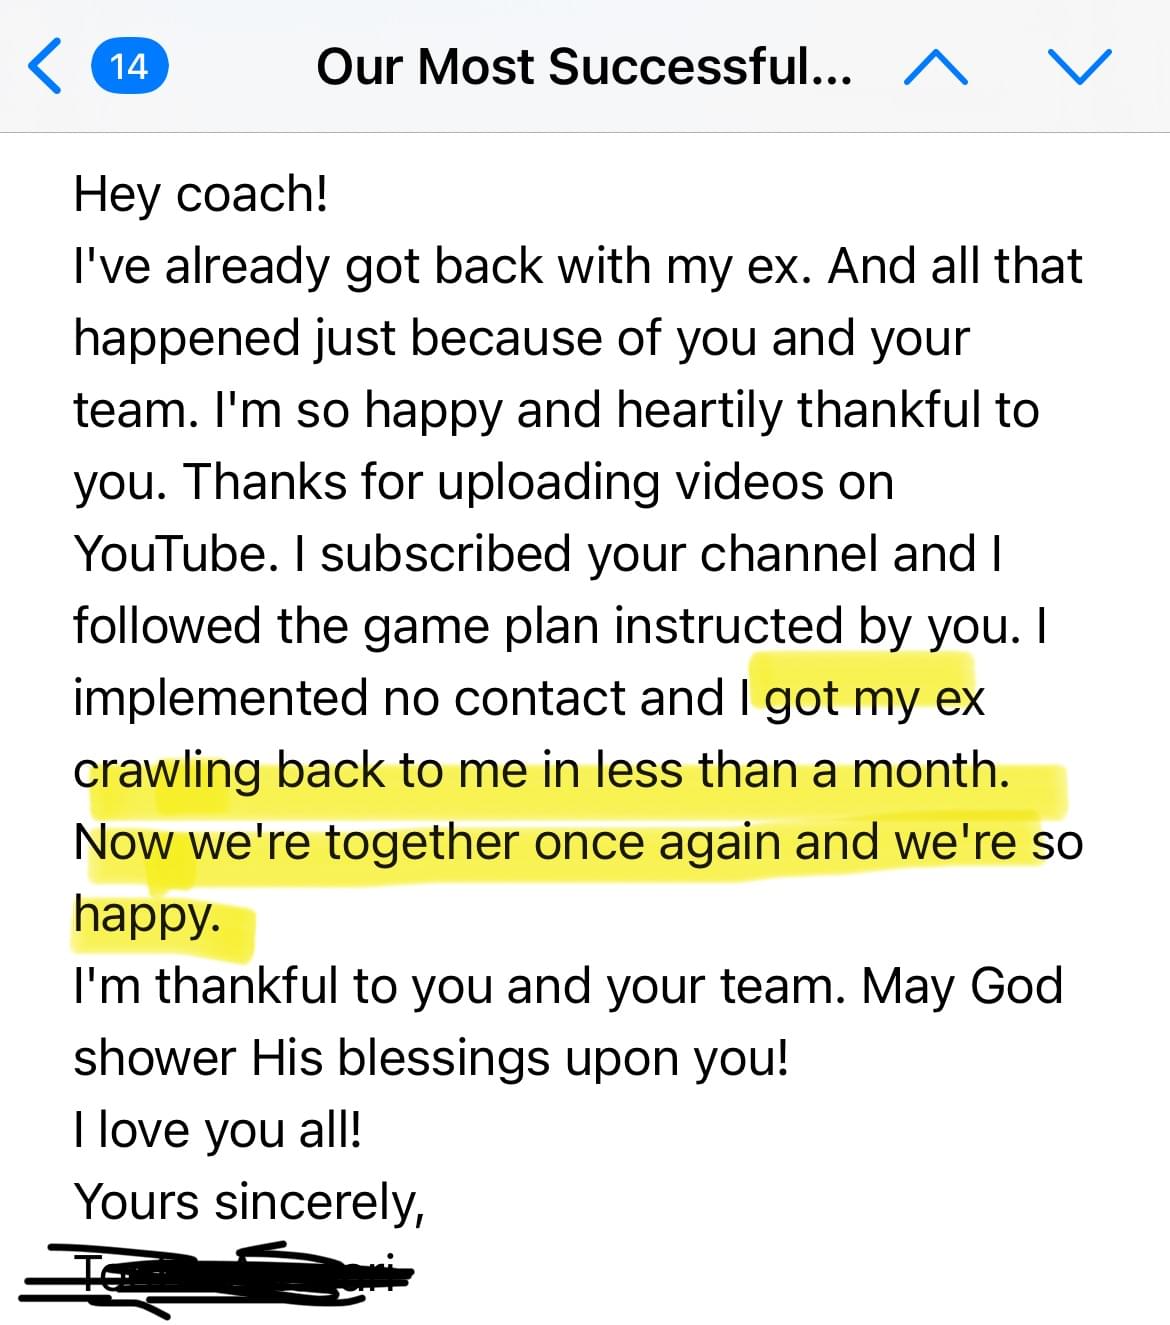The image size is (1170, 1325).
Task: Tap the text 'implemented no contact and I'
Action: [x=411, y=698]
